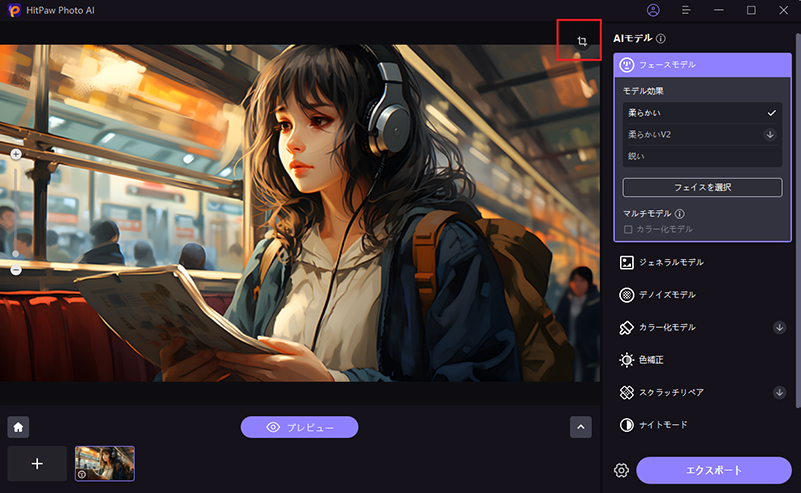Click the プレビュー button
801x493 pixels.
tap(299, 427)
